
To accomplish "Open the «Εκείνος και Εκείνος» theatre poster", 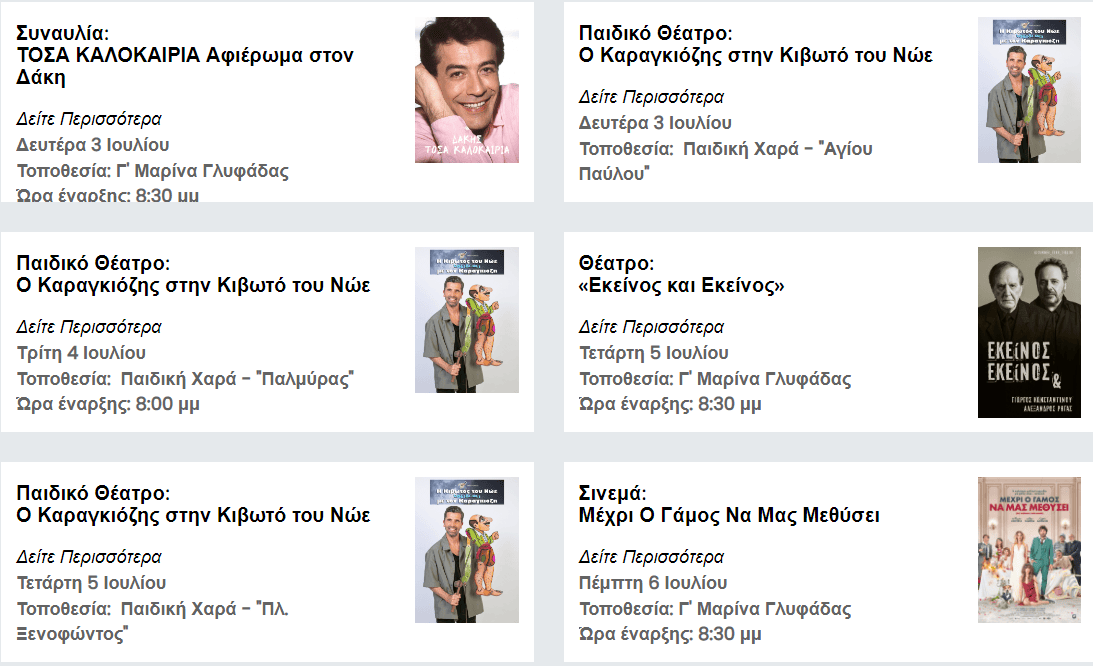I will coord(1029,332).
